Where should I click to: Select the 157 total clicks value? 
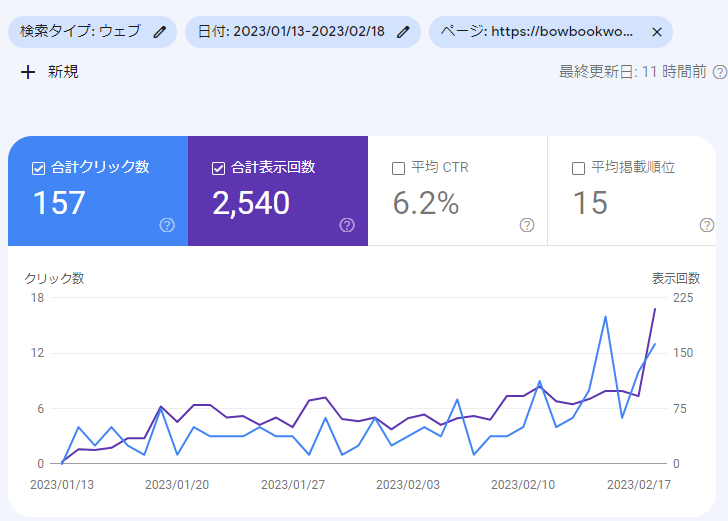[x=59, y=203]
